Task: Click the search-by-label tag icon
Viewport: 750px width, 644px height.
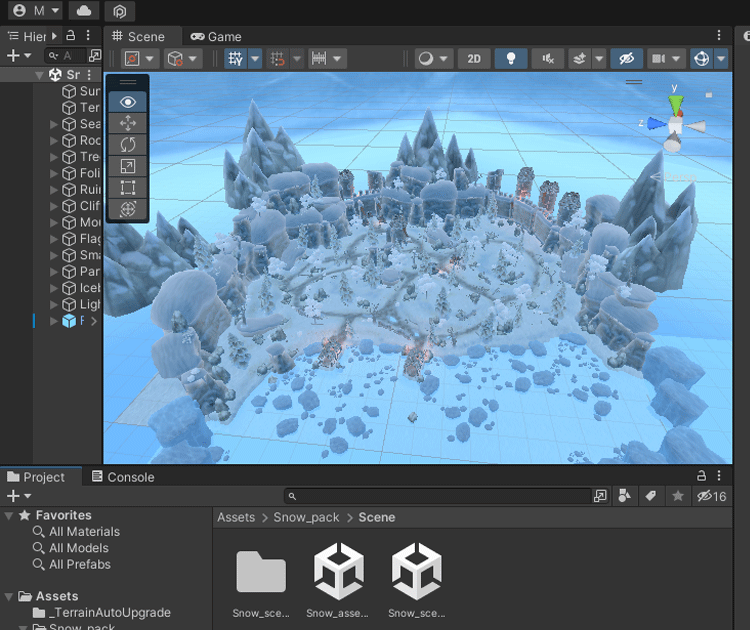Action: pyautogui.click(x=650, y=496)
